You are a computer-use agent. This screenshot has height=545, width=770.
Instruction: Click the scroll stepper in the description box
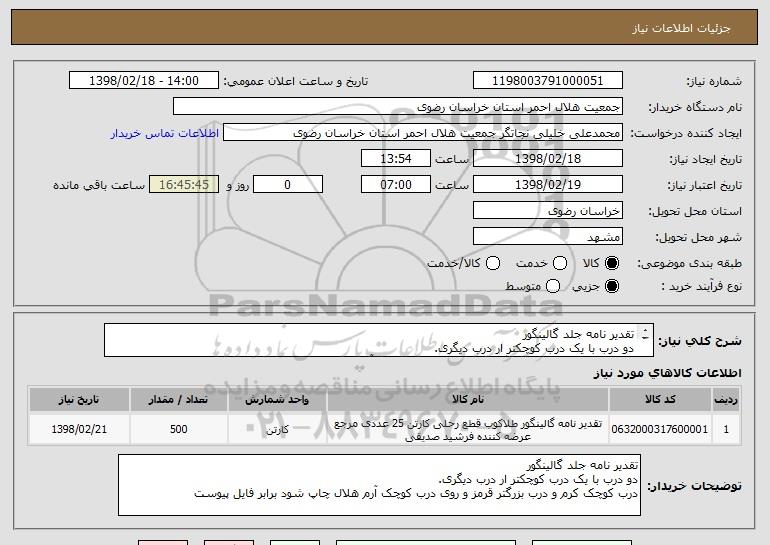pos(645,334)
